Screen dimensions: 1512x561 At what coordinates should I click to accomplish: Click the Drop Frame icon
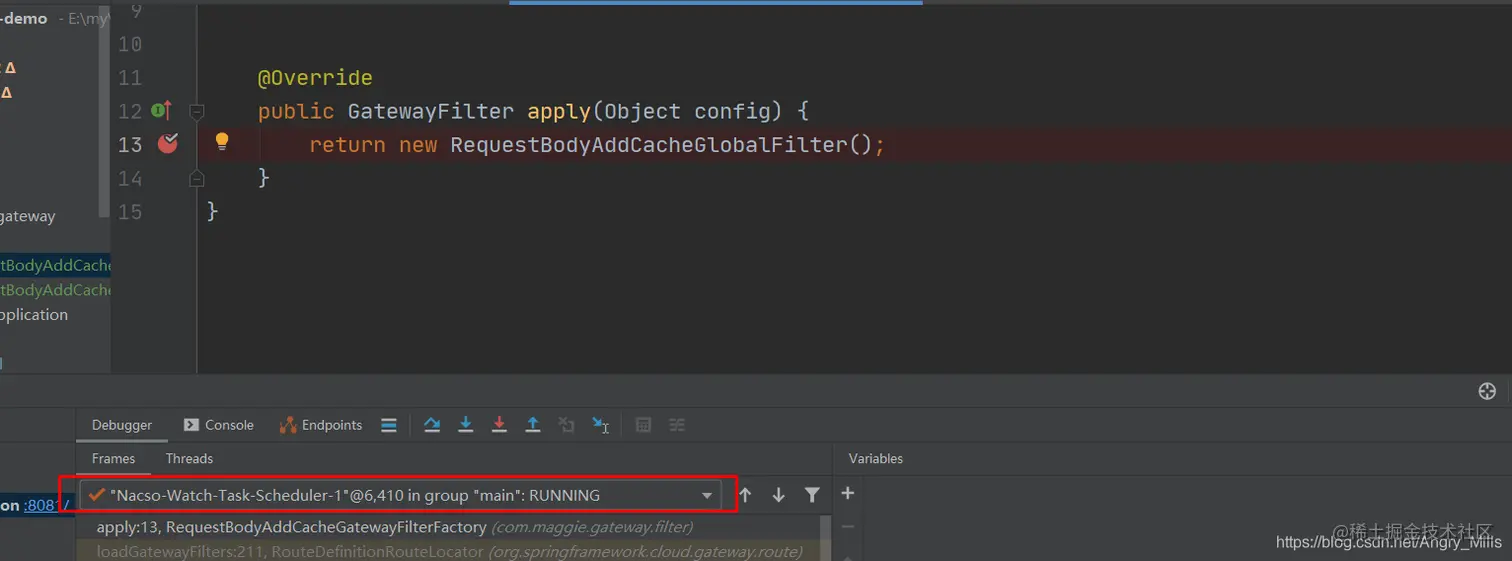click(x=567, y=425)
